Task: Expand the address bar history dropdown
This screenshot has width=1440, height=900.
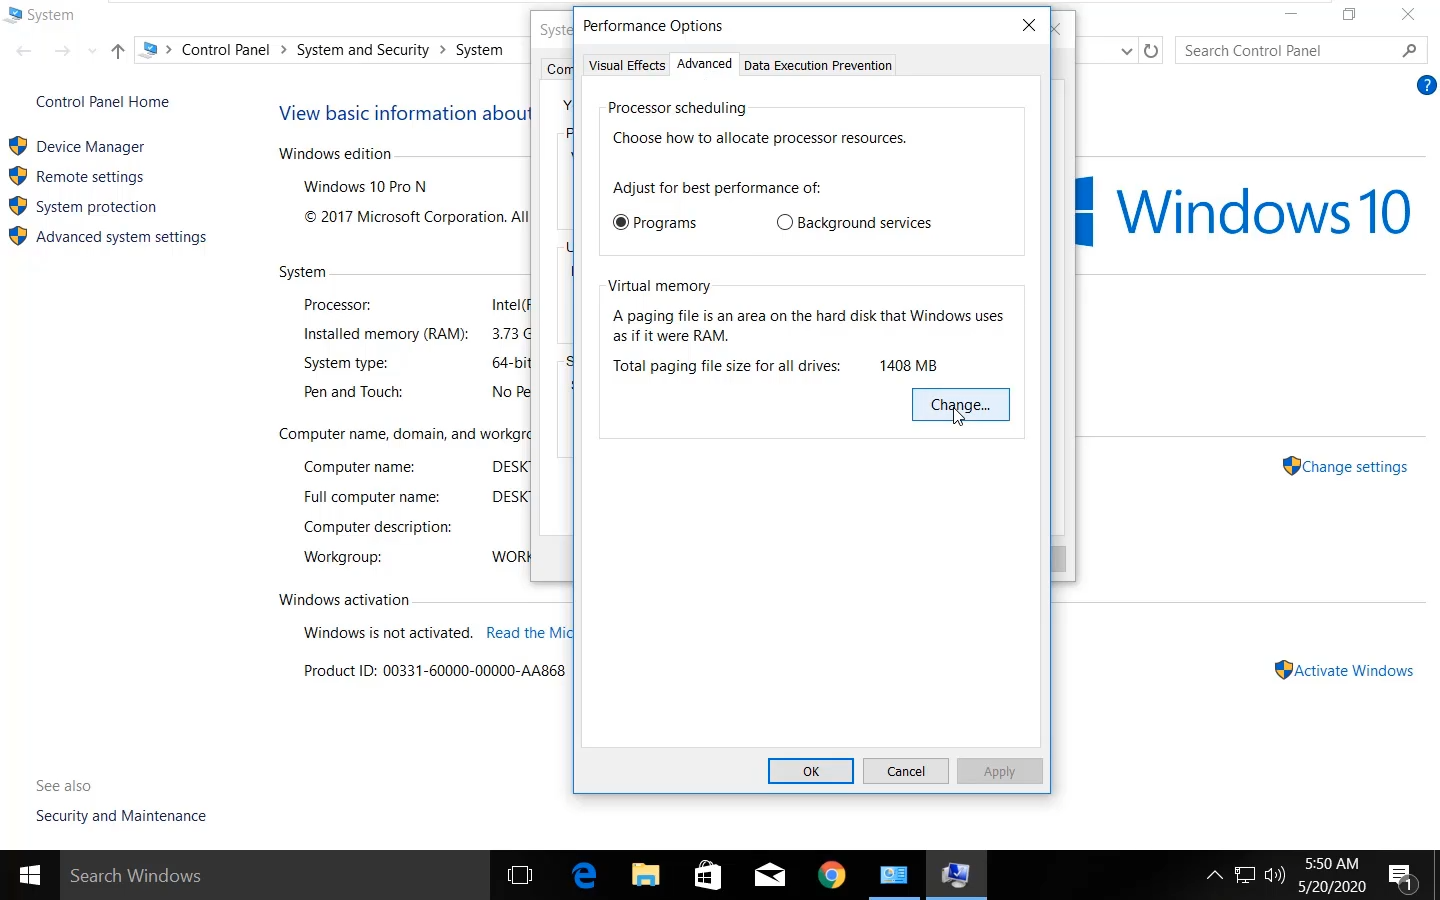Action: (1127, 51)
